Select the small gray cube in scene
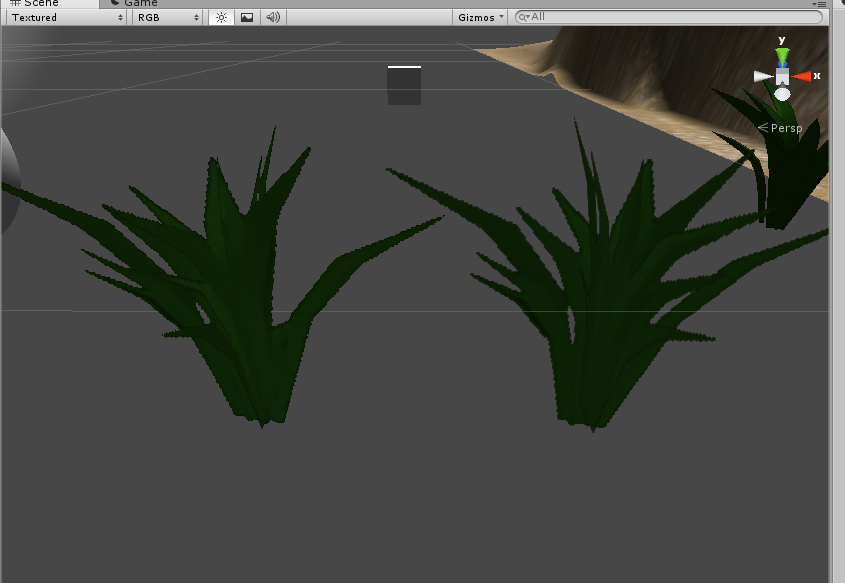Viewport: 845px width, 583px height. [404, 86]
